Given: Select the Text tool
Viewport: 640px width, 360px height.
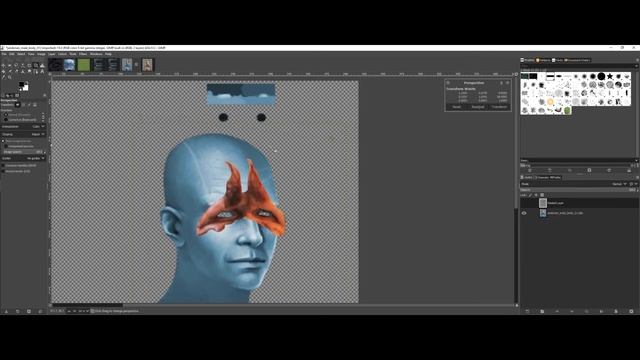Looking at the screenshot, I should tap(42, 71).
